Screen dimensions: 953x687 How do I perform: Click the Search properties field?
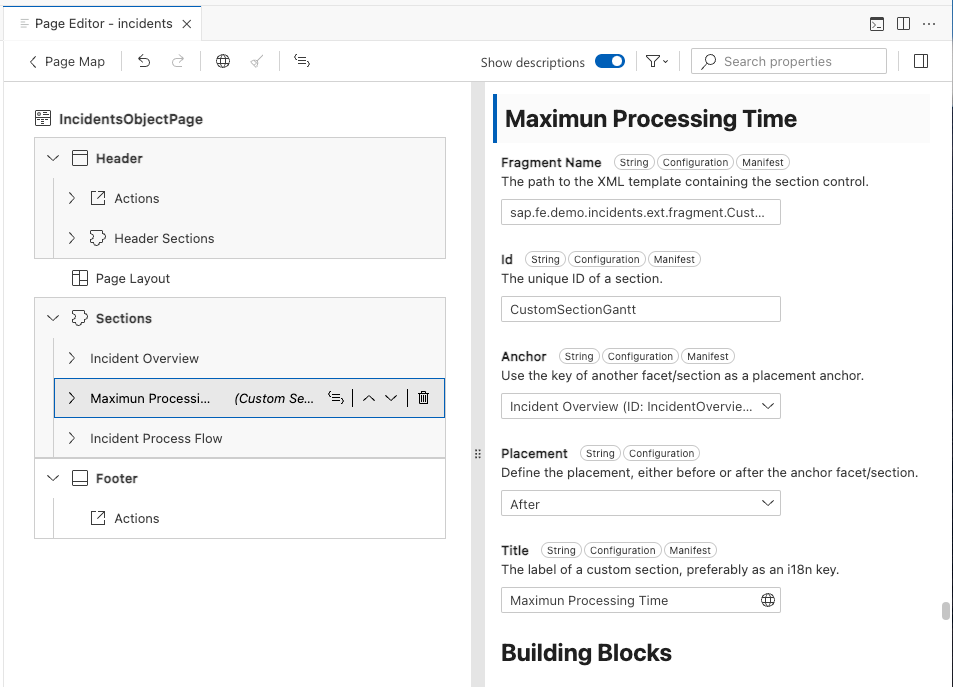[790, 62]
